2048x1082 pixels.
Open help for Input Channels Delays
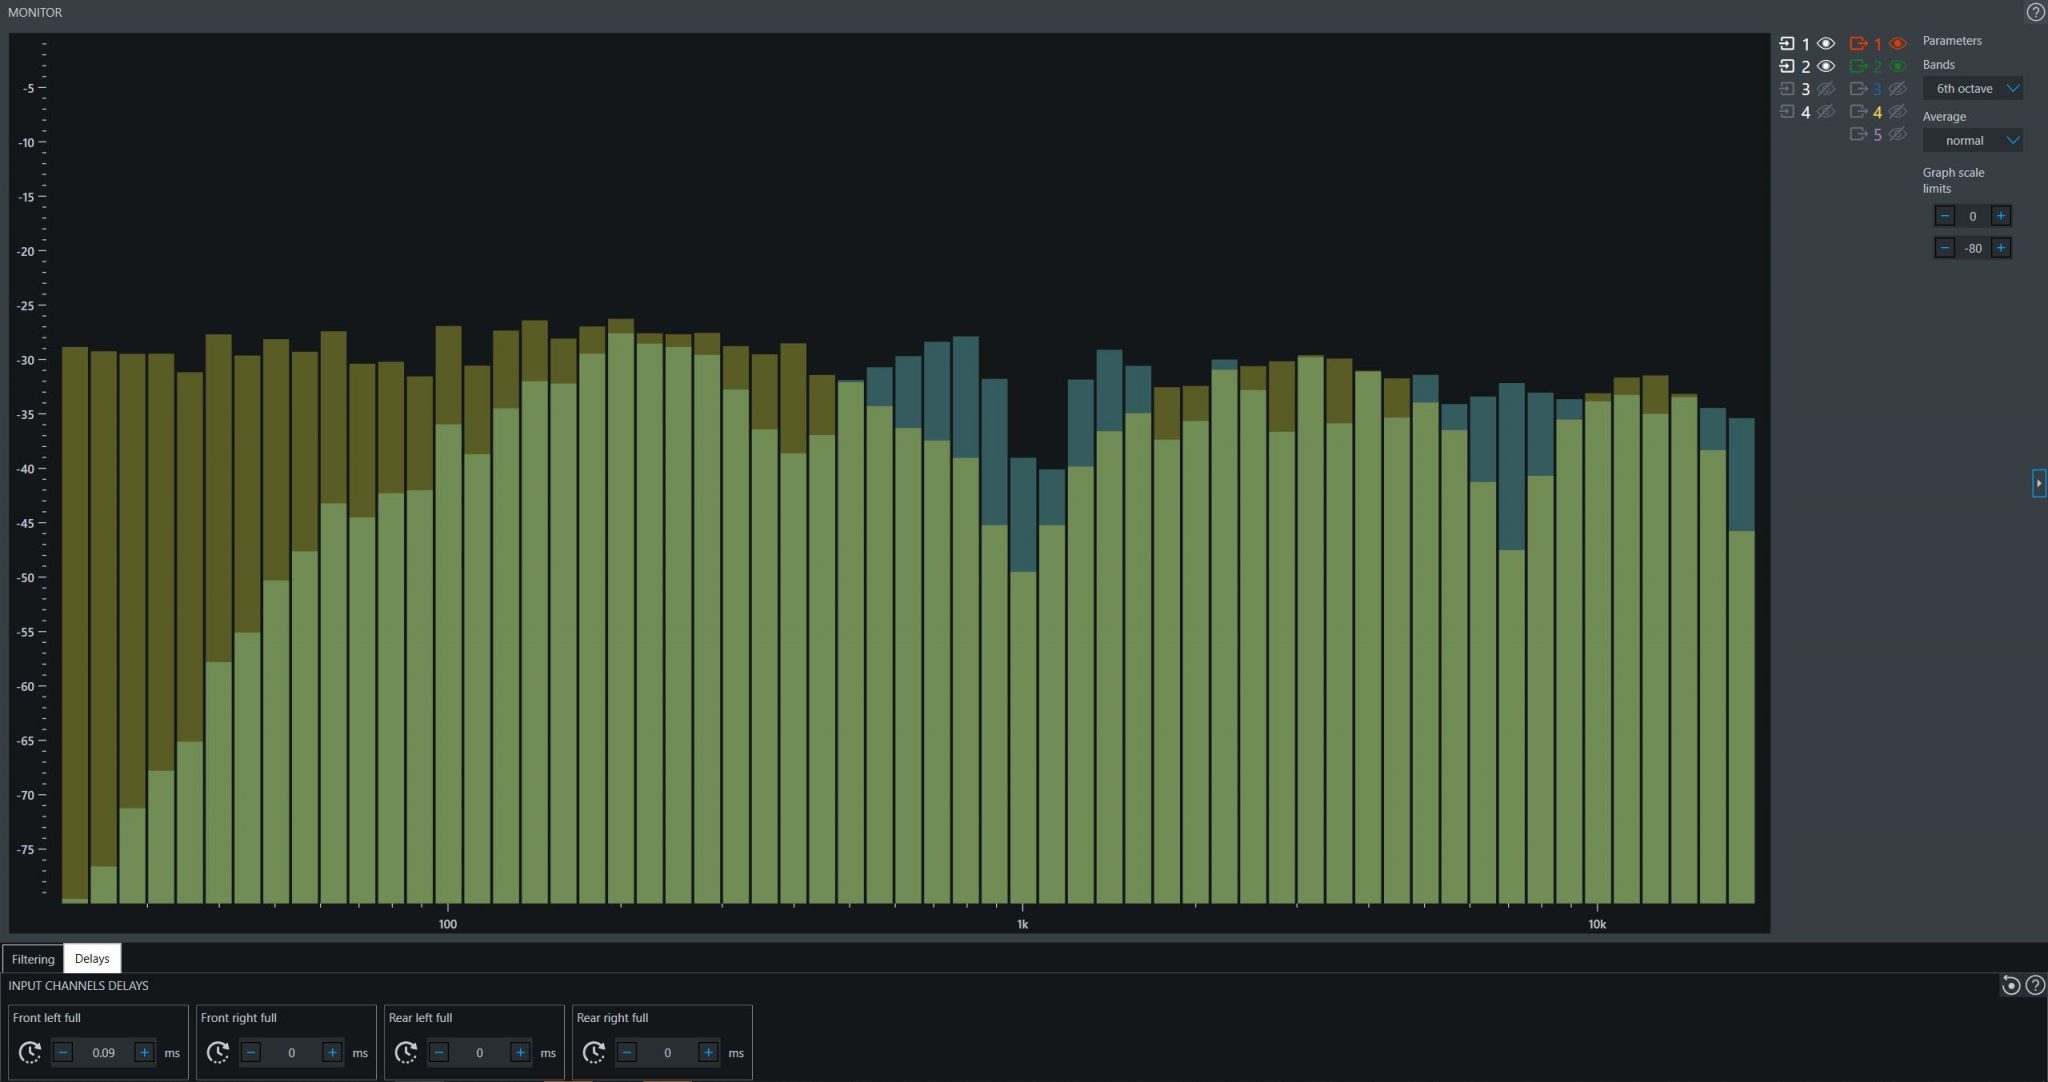pos(2035,985)
